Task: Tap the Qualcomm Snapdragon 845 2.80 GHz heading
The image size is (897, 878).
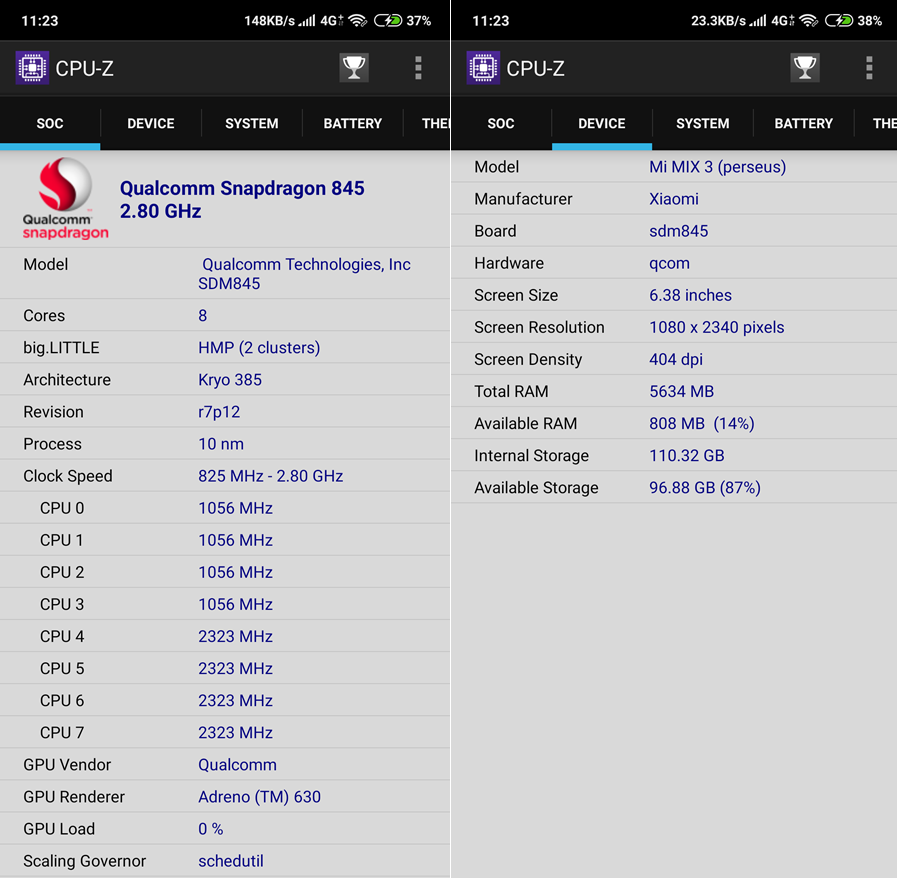Action: (x=242, y=200)
